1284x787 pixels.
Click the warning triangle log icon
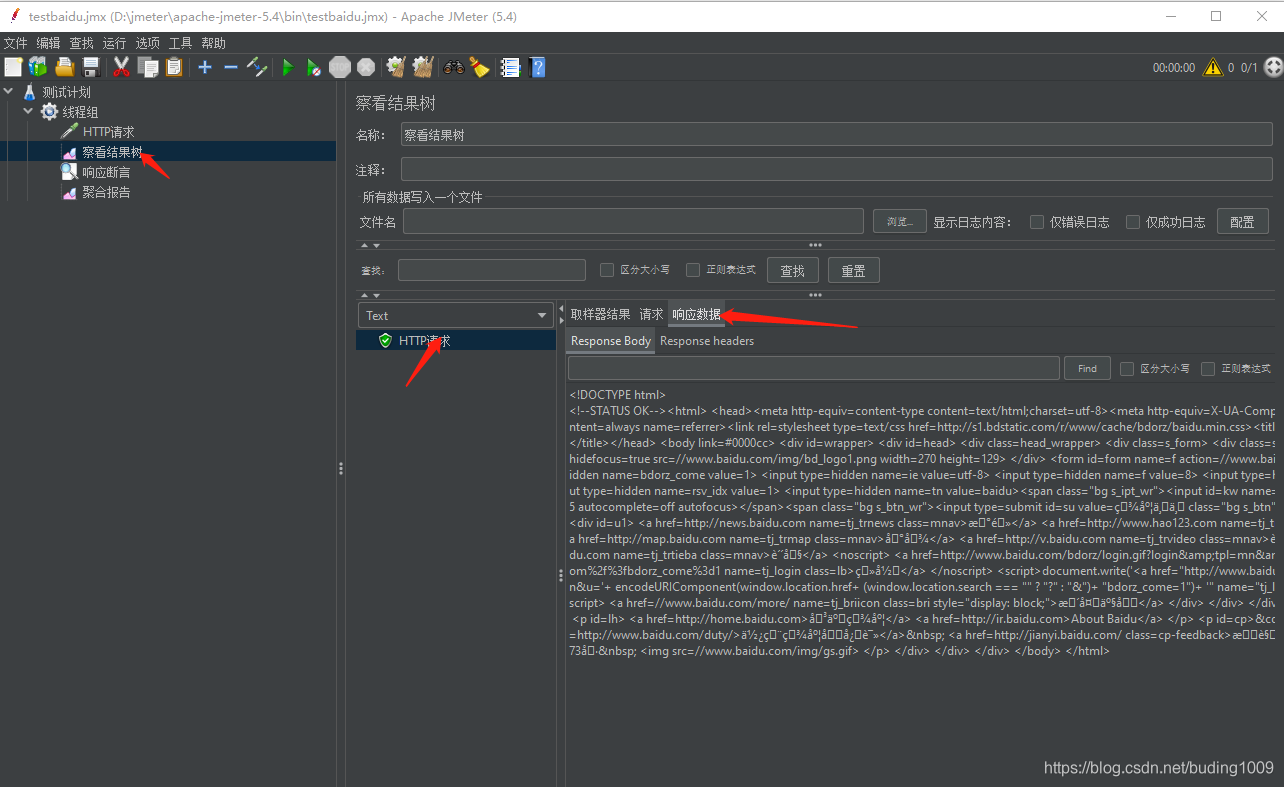(x=1213, y=67)
